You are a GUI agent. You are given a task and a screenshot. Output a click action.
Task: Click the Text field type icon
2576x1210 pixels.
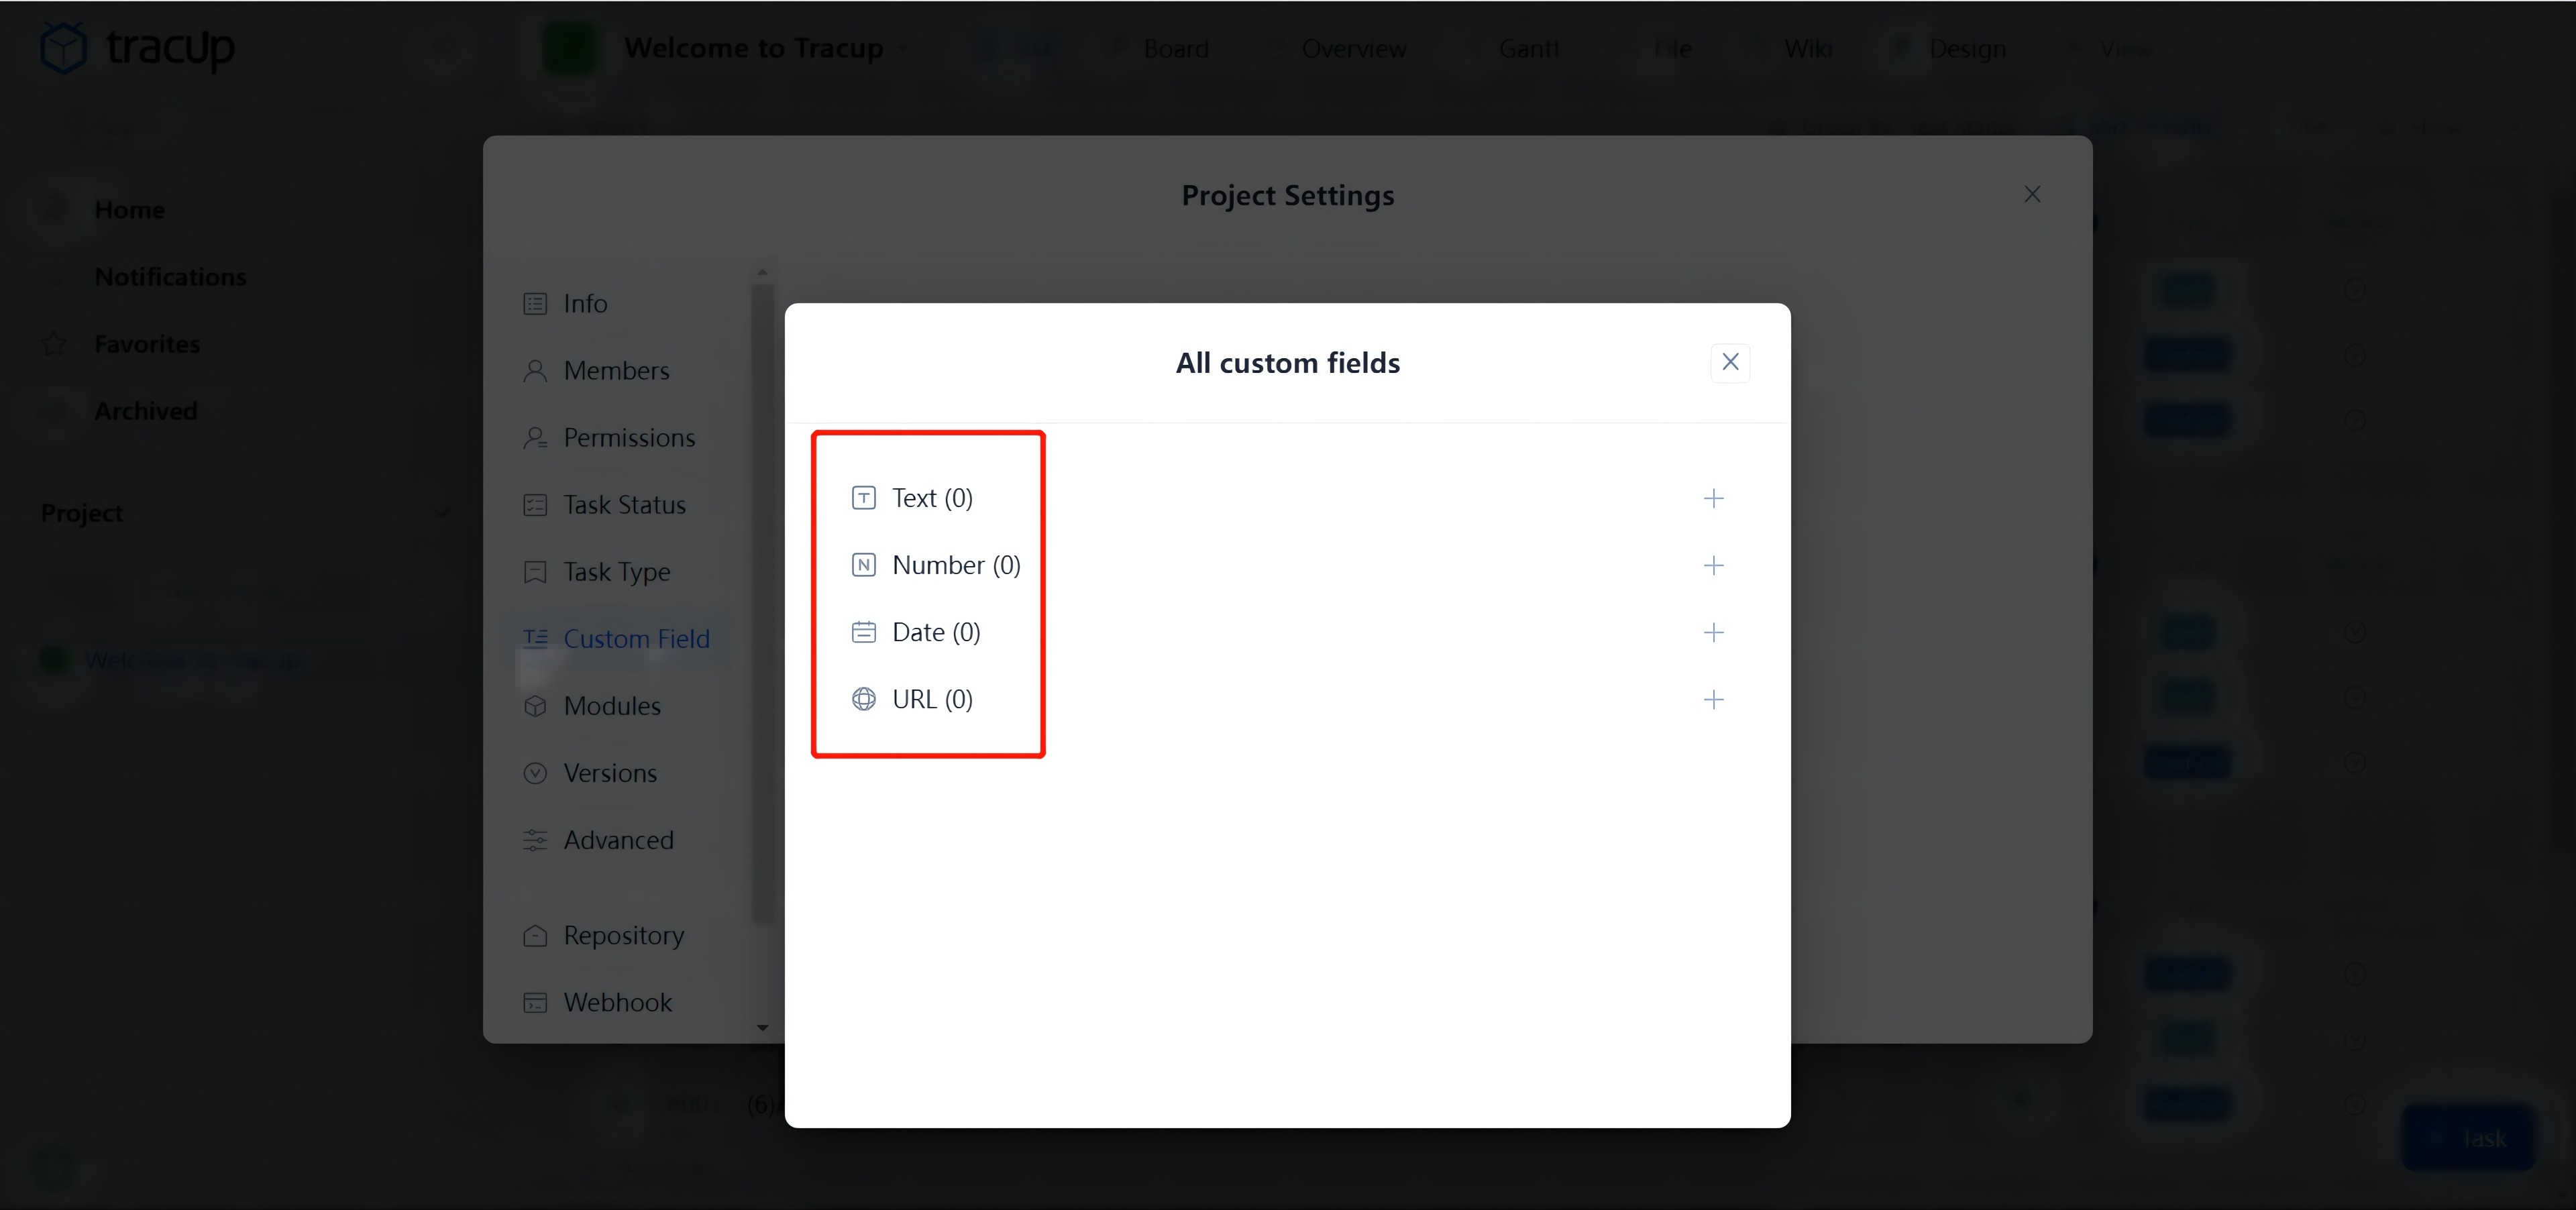(861, 498)
